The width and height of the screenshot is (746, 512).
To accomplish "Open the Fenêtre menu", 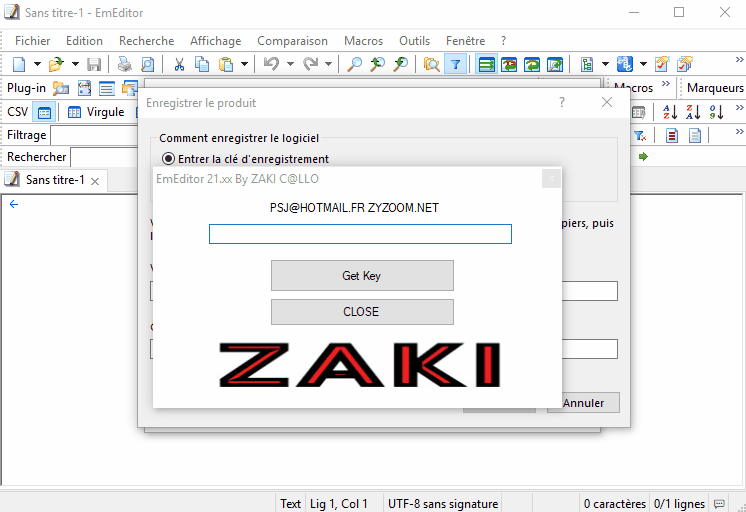I will point(465,41).
